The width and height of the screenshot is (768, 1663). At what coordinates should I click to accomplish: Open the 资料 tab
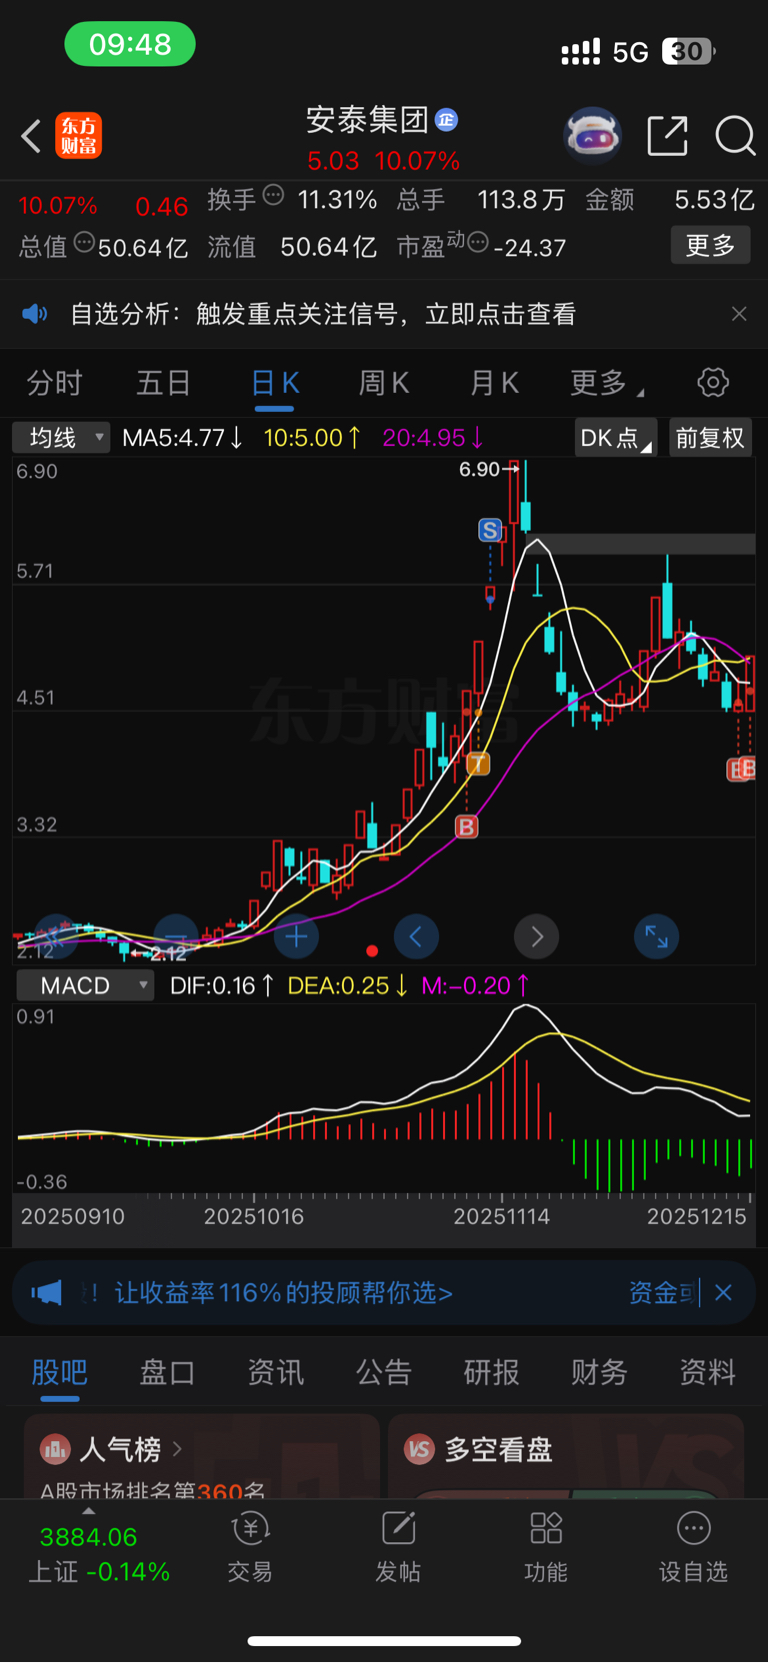(708, 1373)
